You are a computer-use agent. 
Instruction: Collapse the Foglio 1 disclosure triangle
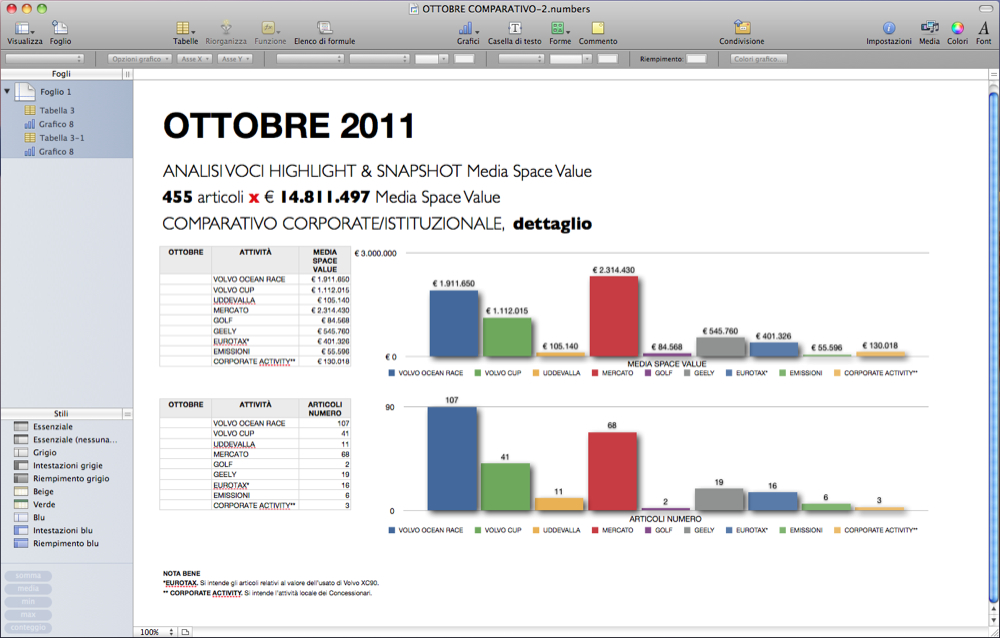[8, 91]
